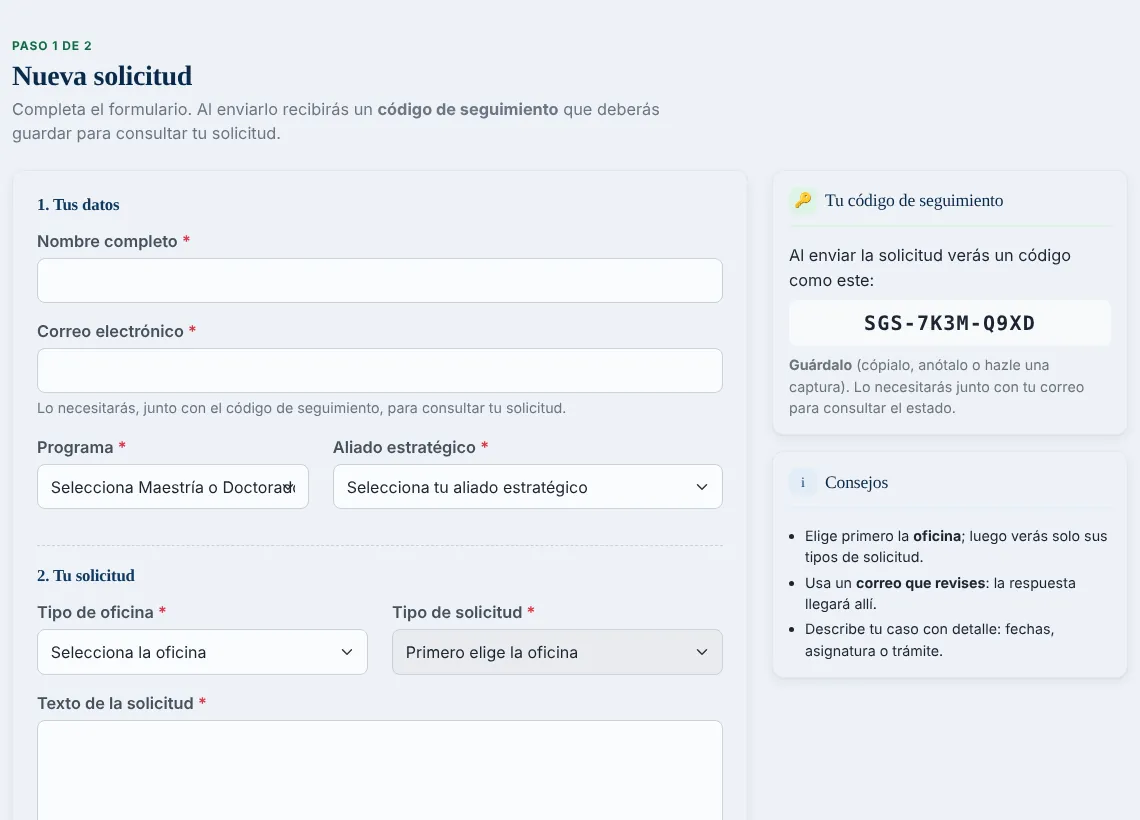Click the Tu código de seguimiento heading
The width and height of the screenshot is (1140, 820).
pyautogui.click(x=914, y=201)
